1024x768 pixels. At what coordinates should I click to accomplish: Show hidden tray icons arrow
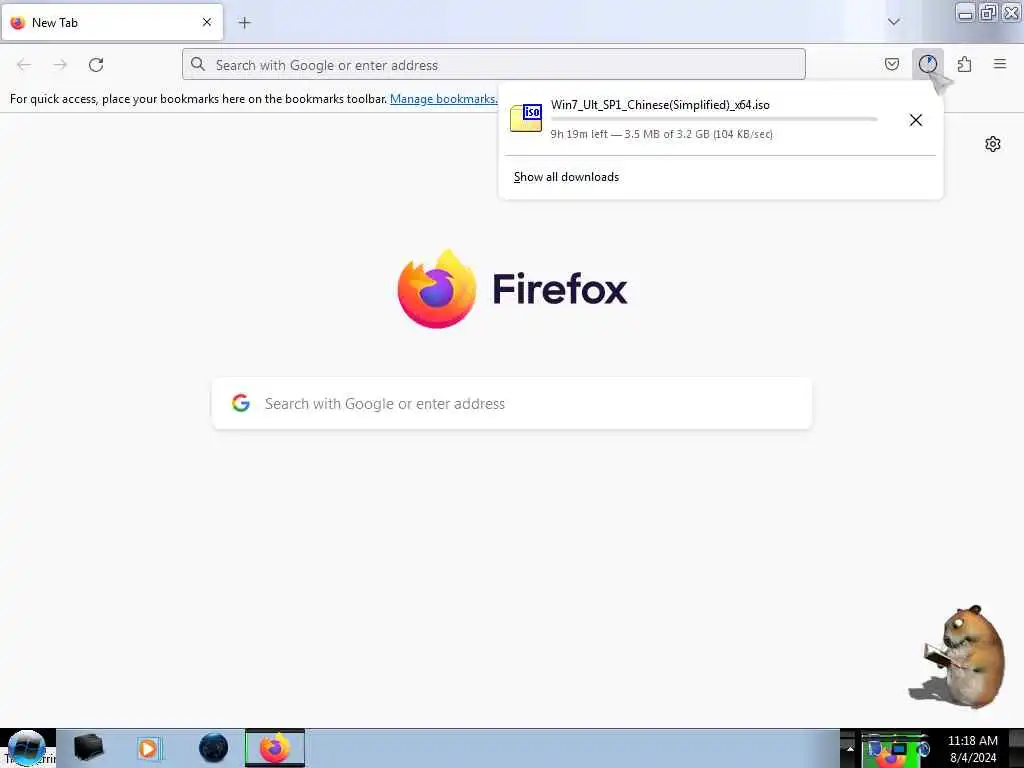click(x=849, y=748)
